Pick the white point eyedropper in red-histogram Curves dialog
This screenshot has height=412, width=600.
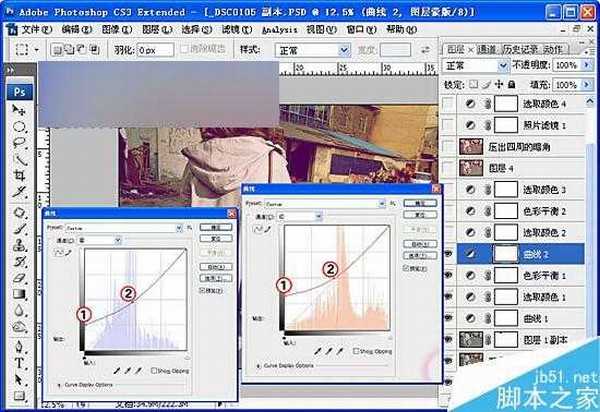point(339,351)
